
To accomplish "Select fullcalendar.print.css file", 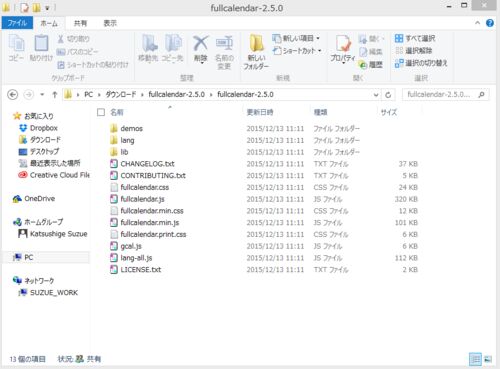I will click(148, 234).
